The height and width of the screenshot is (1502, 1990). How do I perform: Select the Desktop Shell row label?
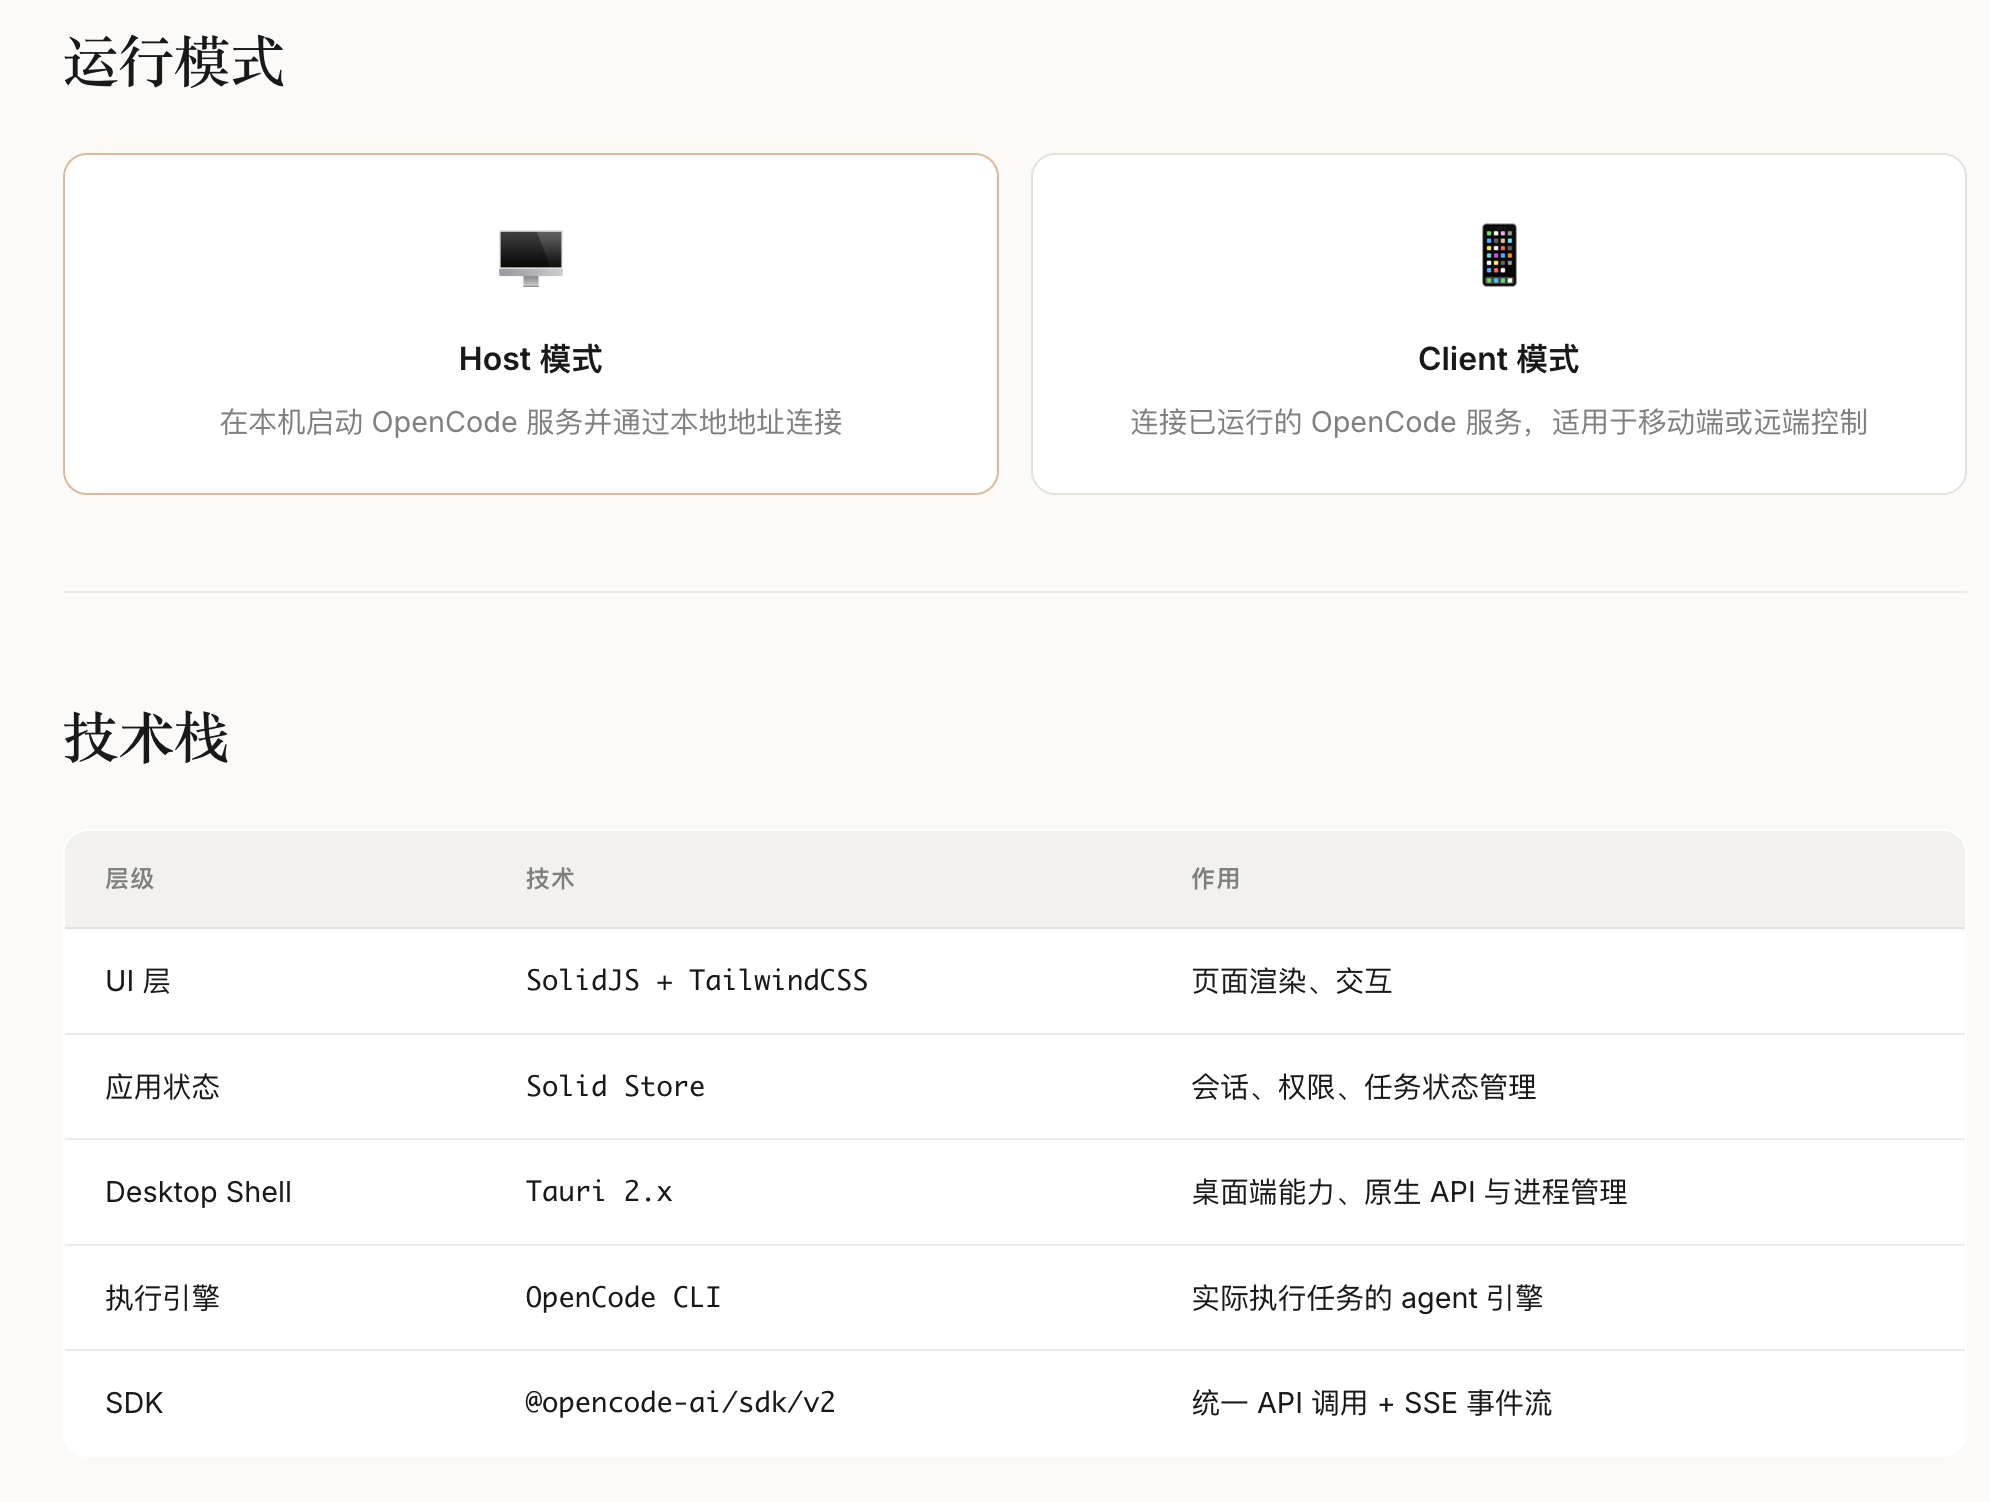coord(198,1192)
